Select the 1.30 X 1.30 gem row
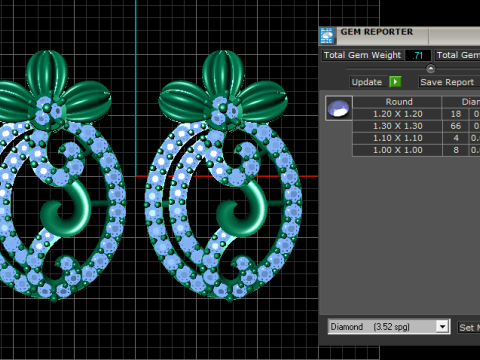This screenshot has width=480, height=360. pos(416,126)
